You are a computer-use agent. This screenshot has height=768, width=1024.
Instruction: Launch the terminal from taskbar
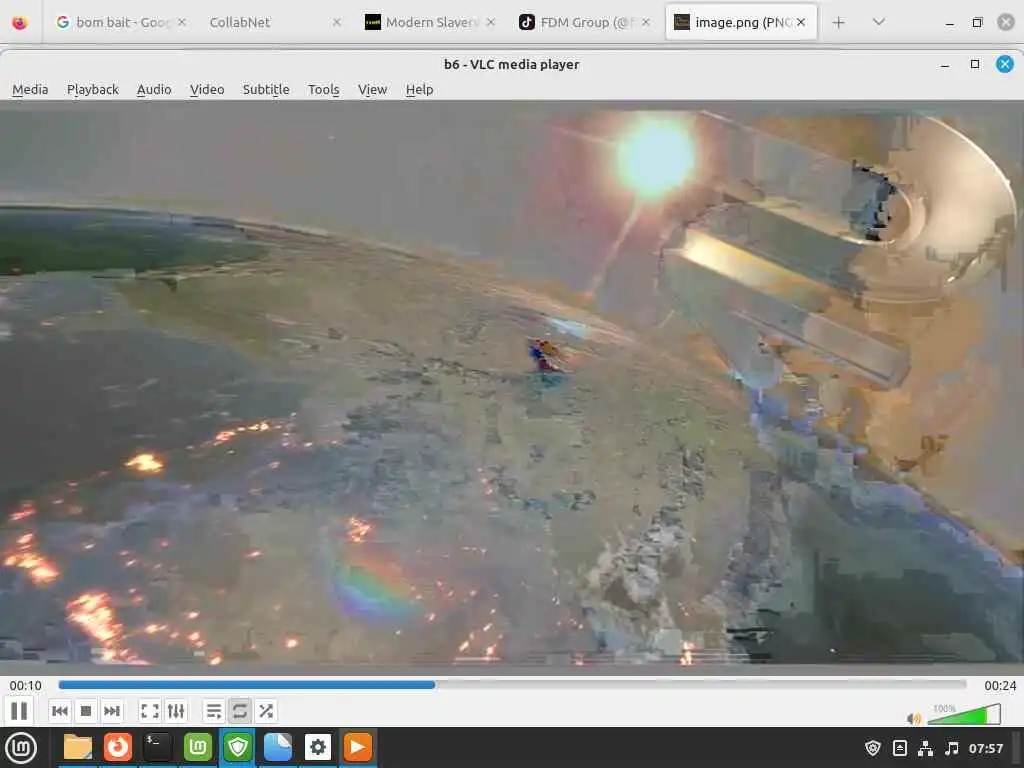click(157, 747)
